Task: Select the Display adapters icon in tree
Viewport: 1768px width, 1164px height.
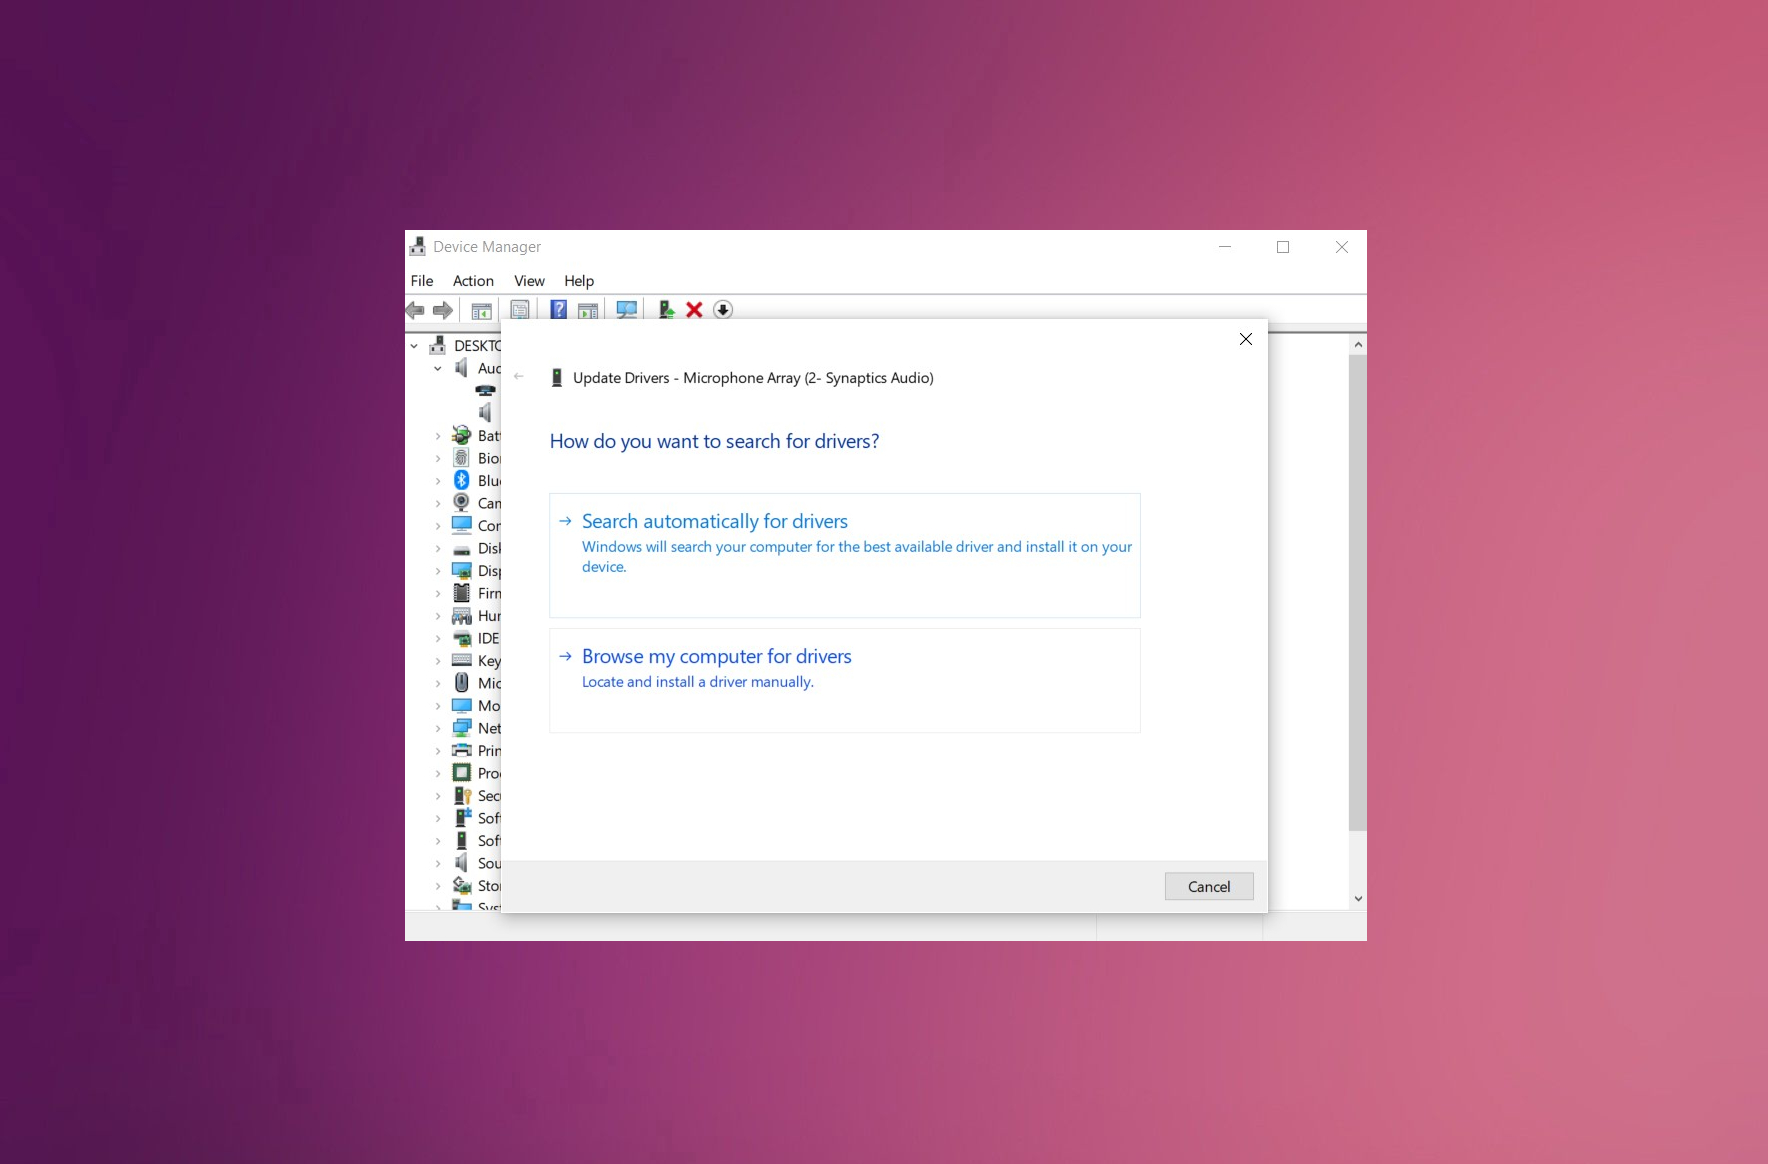Action: [461, 570]
